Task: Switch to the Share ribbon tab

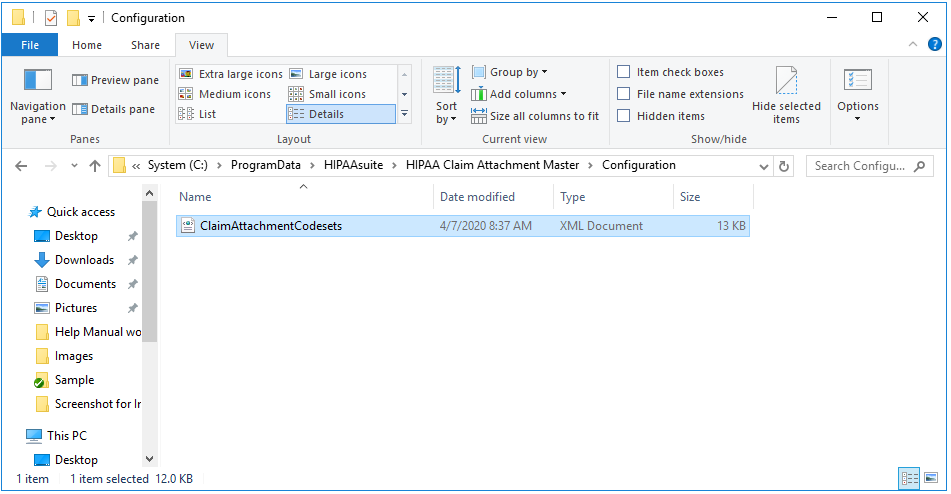Action: tap(145, 45)
